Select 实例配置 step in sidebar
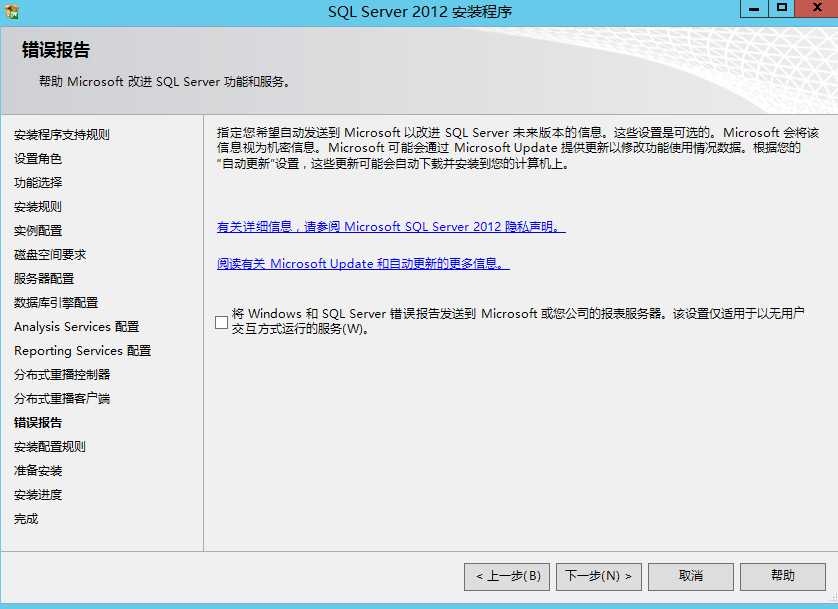 38,231
